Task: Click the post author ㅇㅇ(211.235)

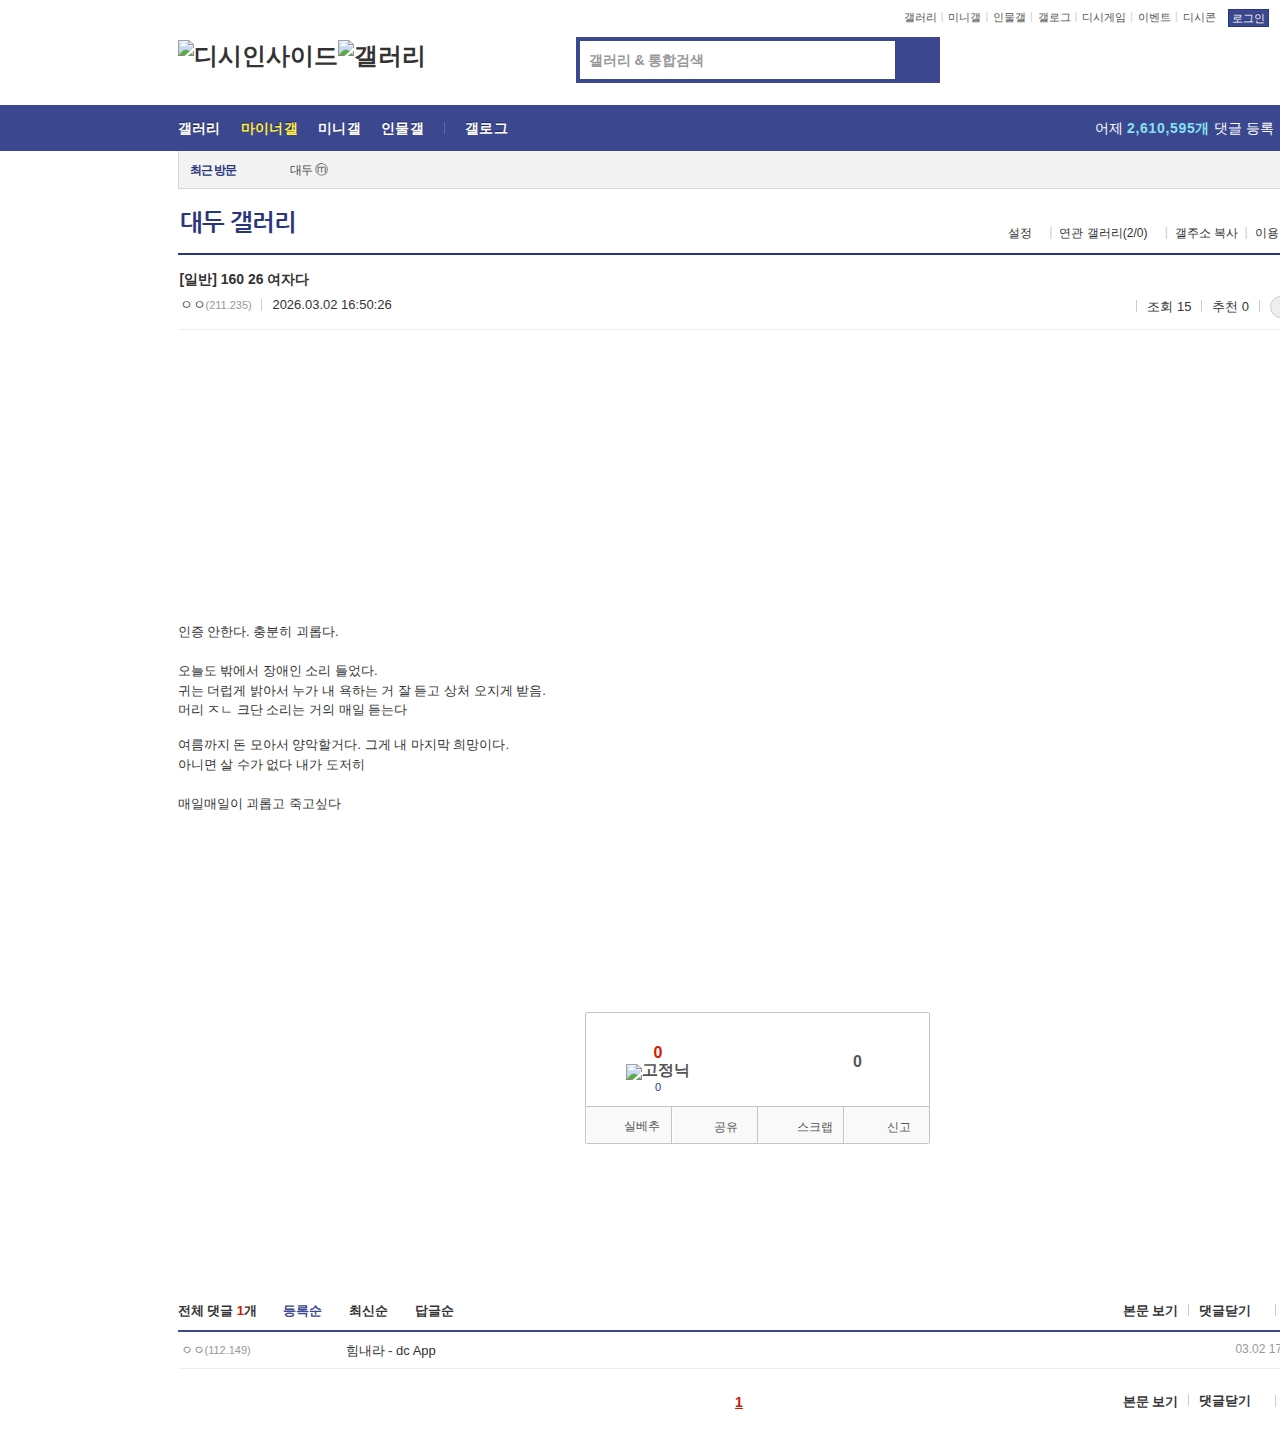Action: (217, 305)
